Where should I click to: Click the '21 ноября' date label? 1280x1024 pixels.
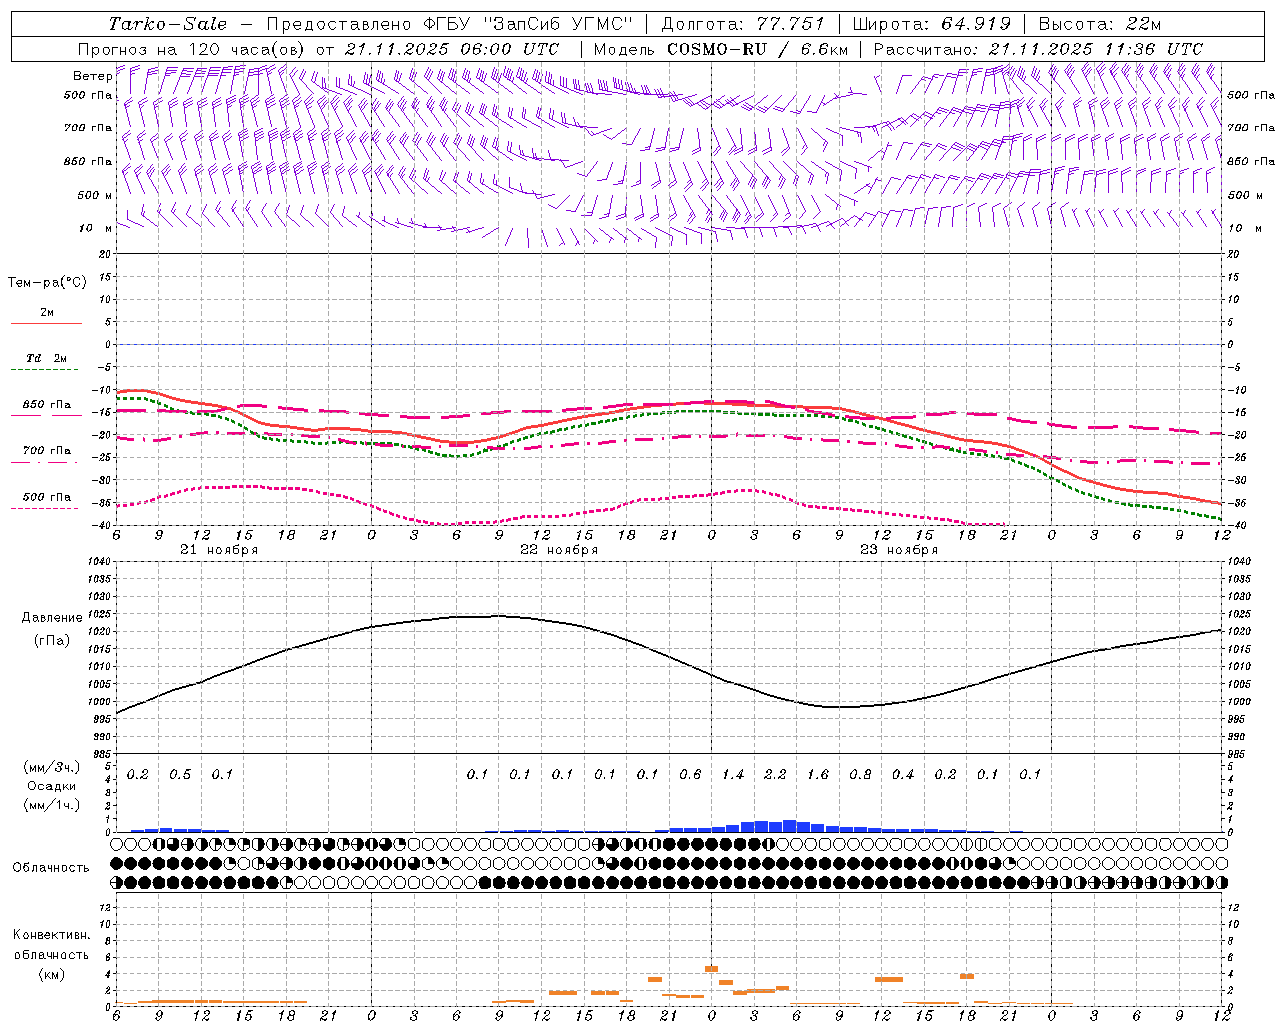coord(219,550)
